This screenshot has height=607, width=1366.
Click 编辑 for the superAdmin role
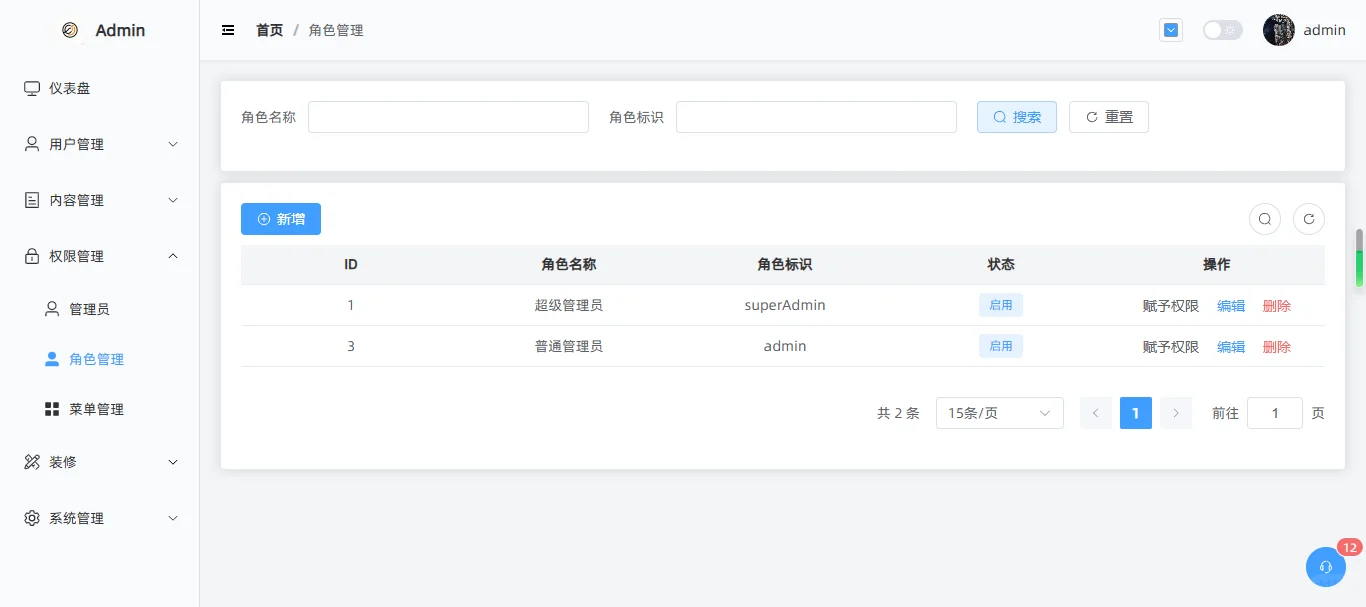tap(1231, 305)
